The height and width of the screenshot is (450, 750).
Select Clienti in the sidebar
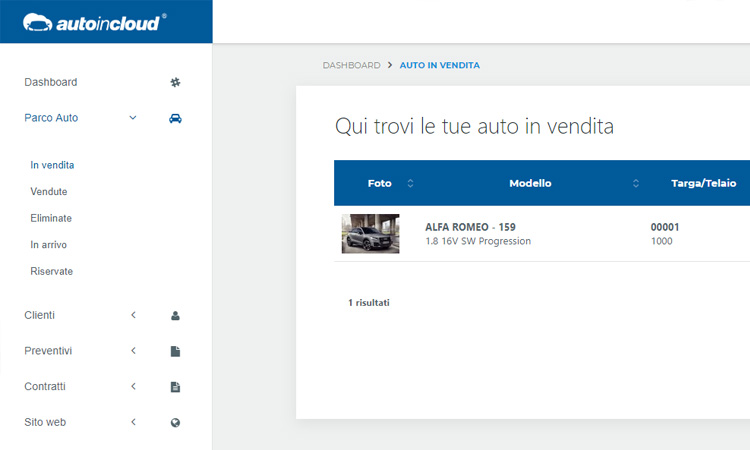click(40, 315)
